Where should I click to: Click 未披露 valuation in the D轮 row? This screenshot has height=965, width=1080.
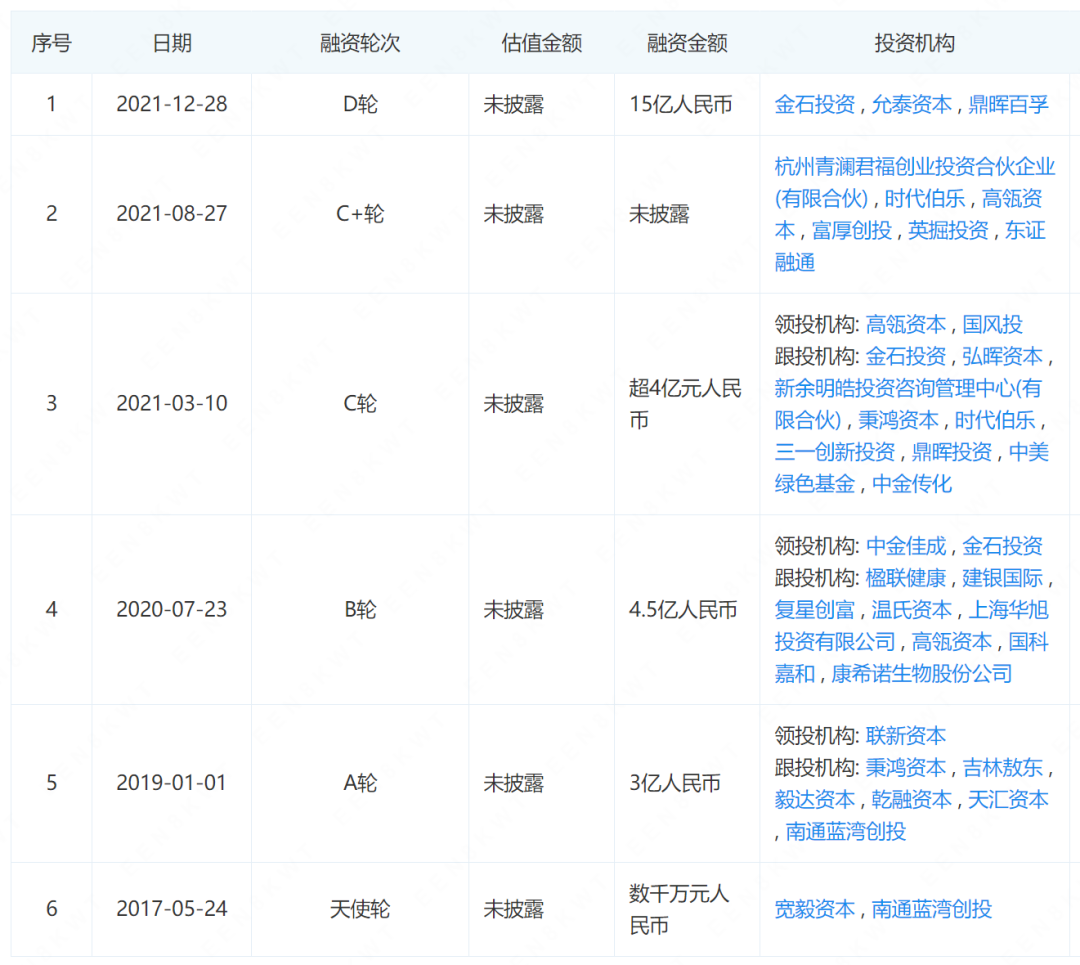tap(513, 105)
